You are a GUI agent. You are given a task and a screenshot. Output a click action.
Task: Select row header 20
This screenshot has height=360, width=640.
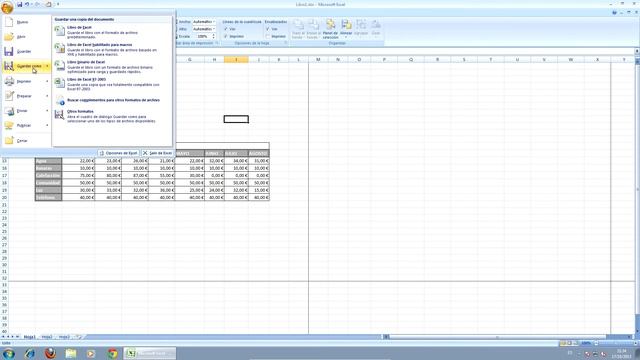(x=4, y=198)
